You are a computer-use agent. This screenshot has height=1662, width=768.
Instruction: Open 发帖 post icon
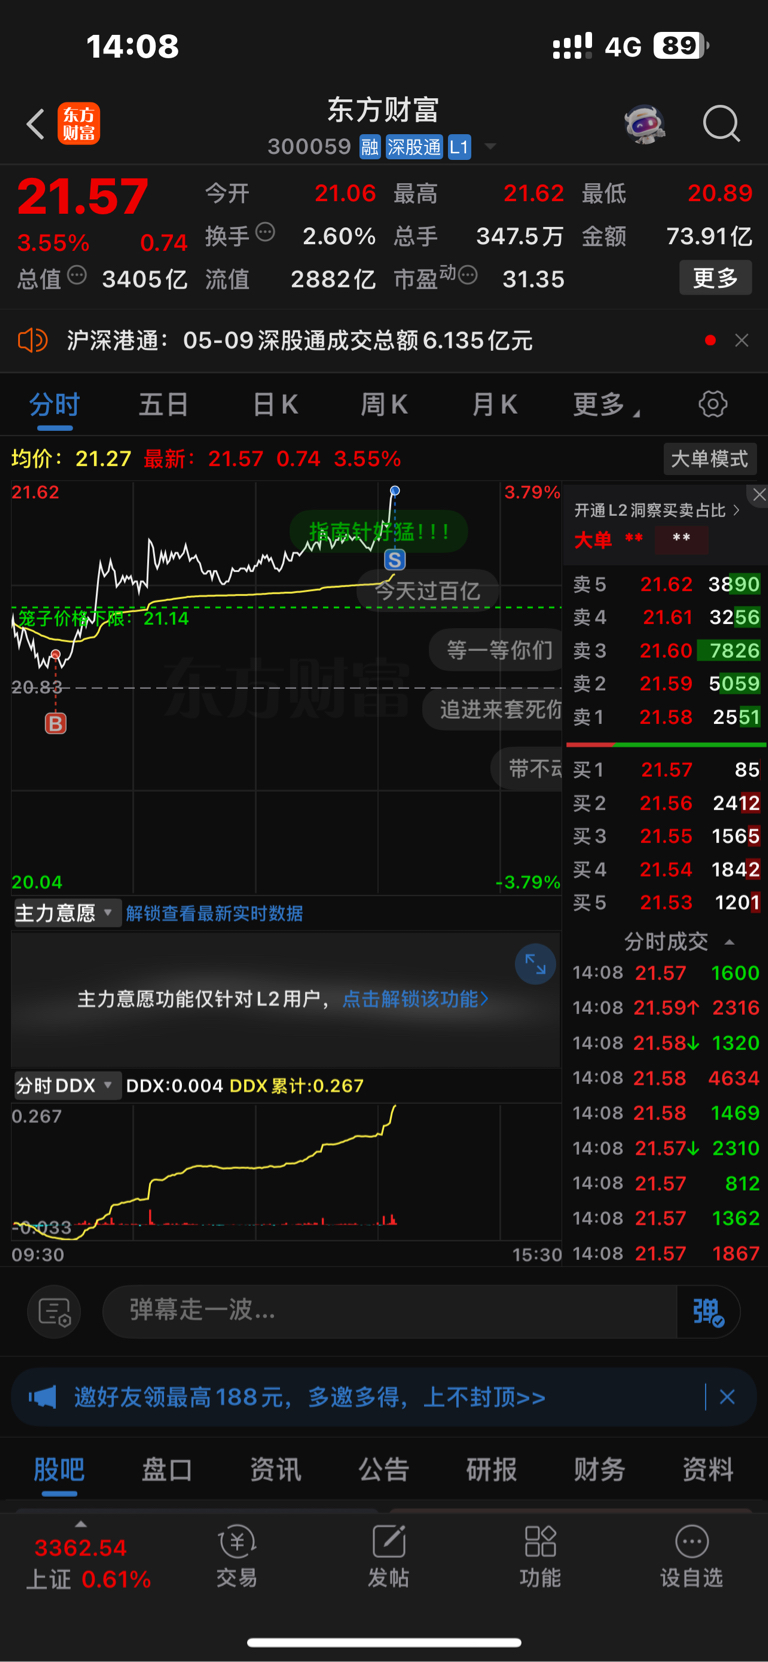(x=388, y=1556)
